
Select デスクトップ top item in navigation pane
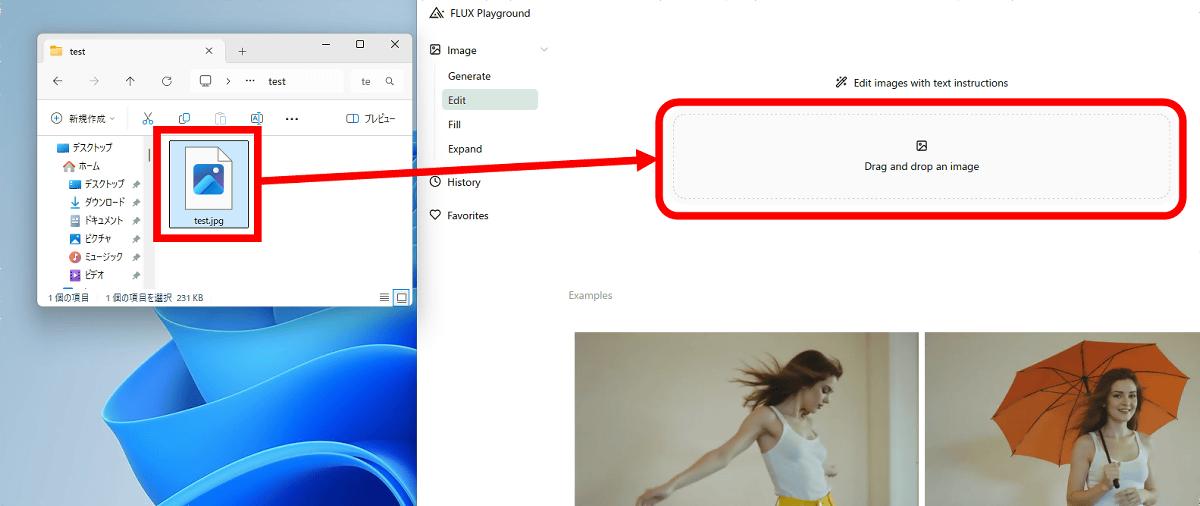click(84, 147)
